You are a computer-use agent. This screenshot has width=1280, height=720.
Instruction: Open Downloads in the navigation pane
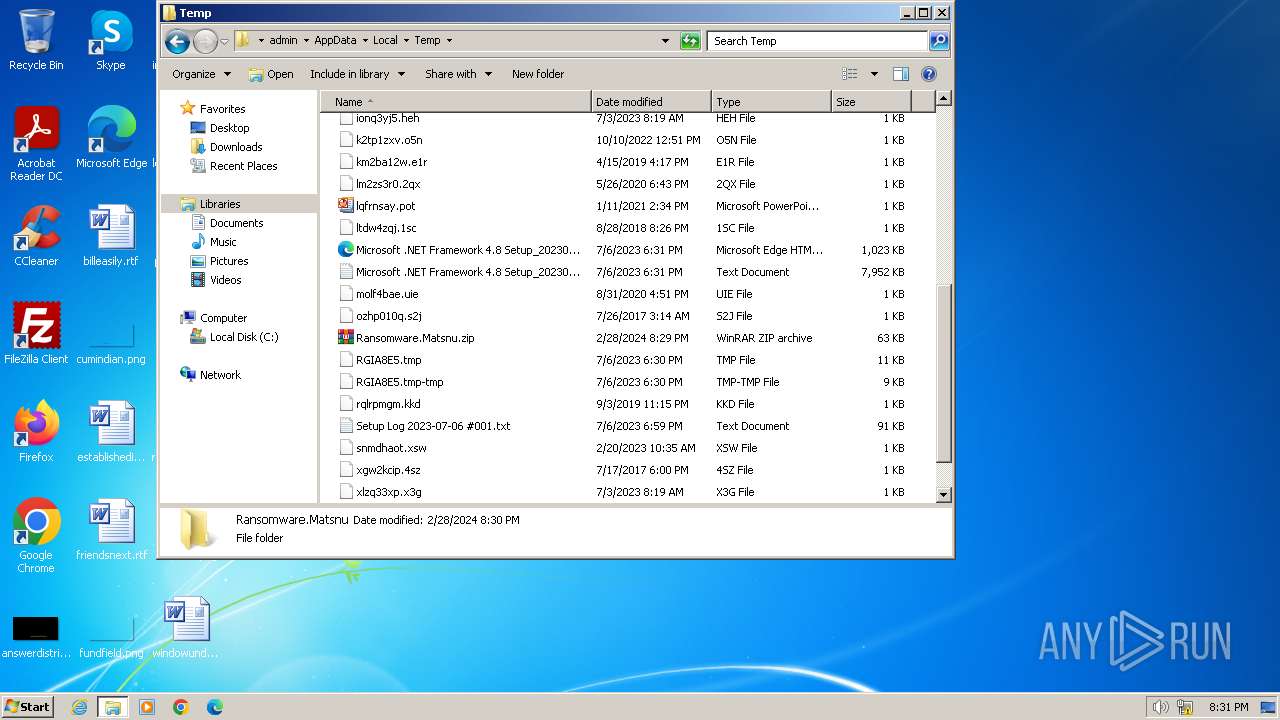click(236, 147)
